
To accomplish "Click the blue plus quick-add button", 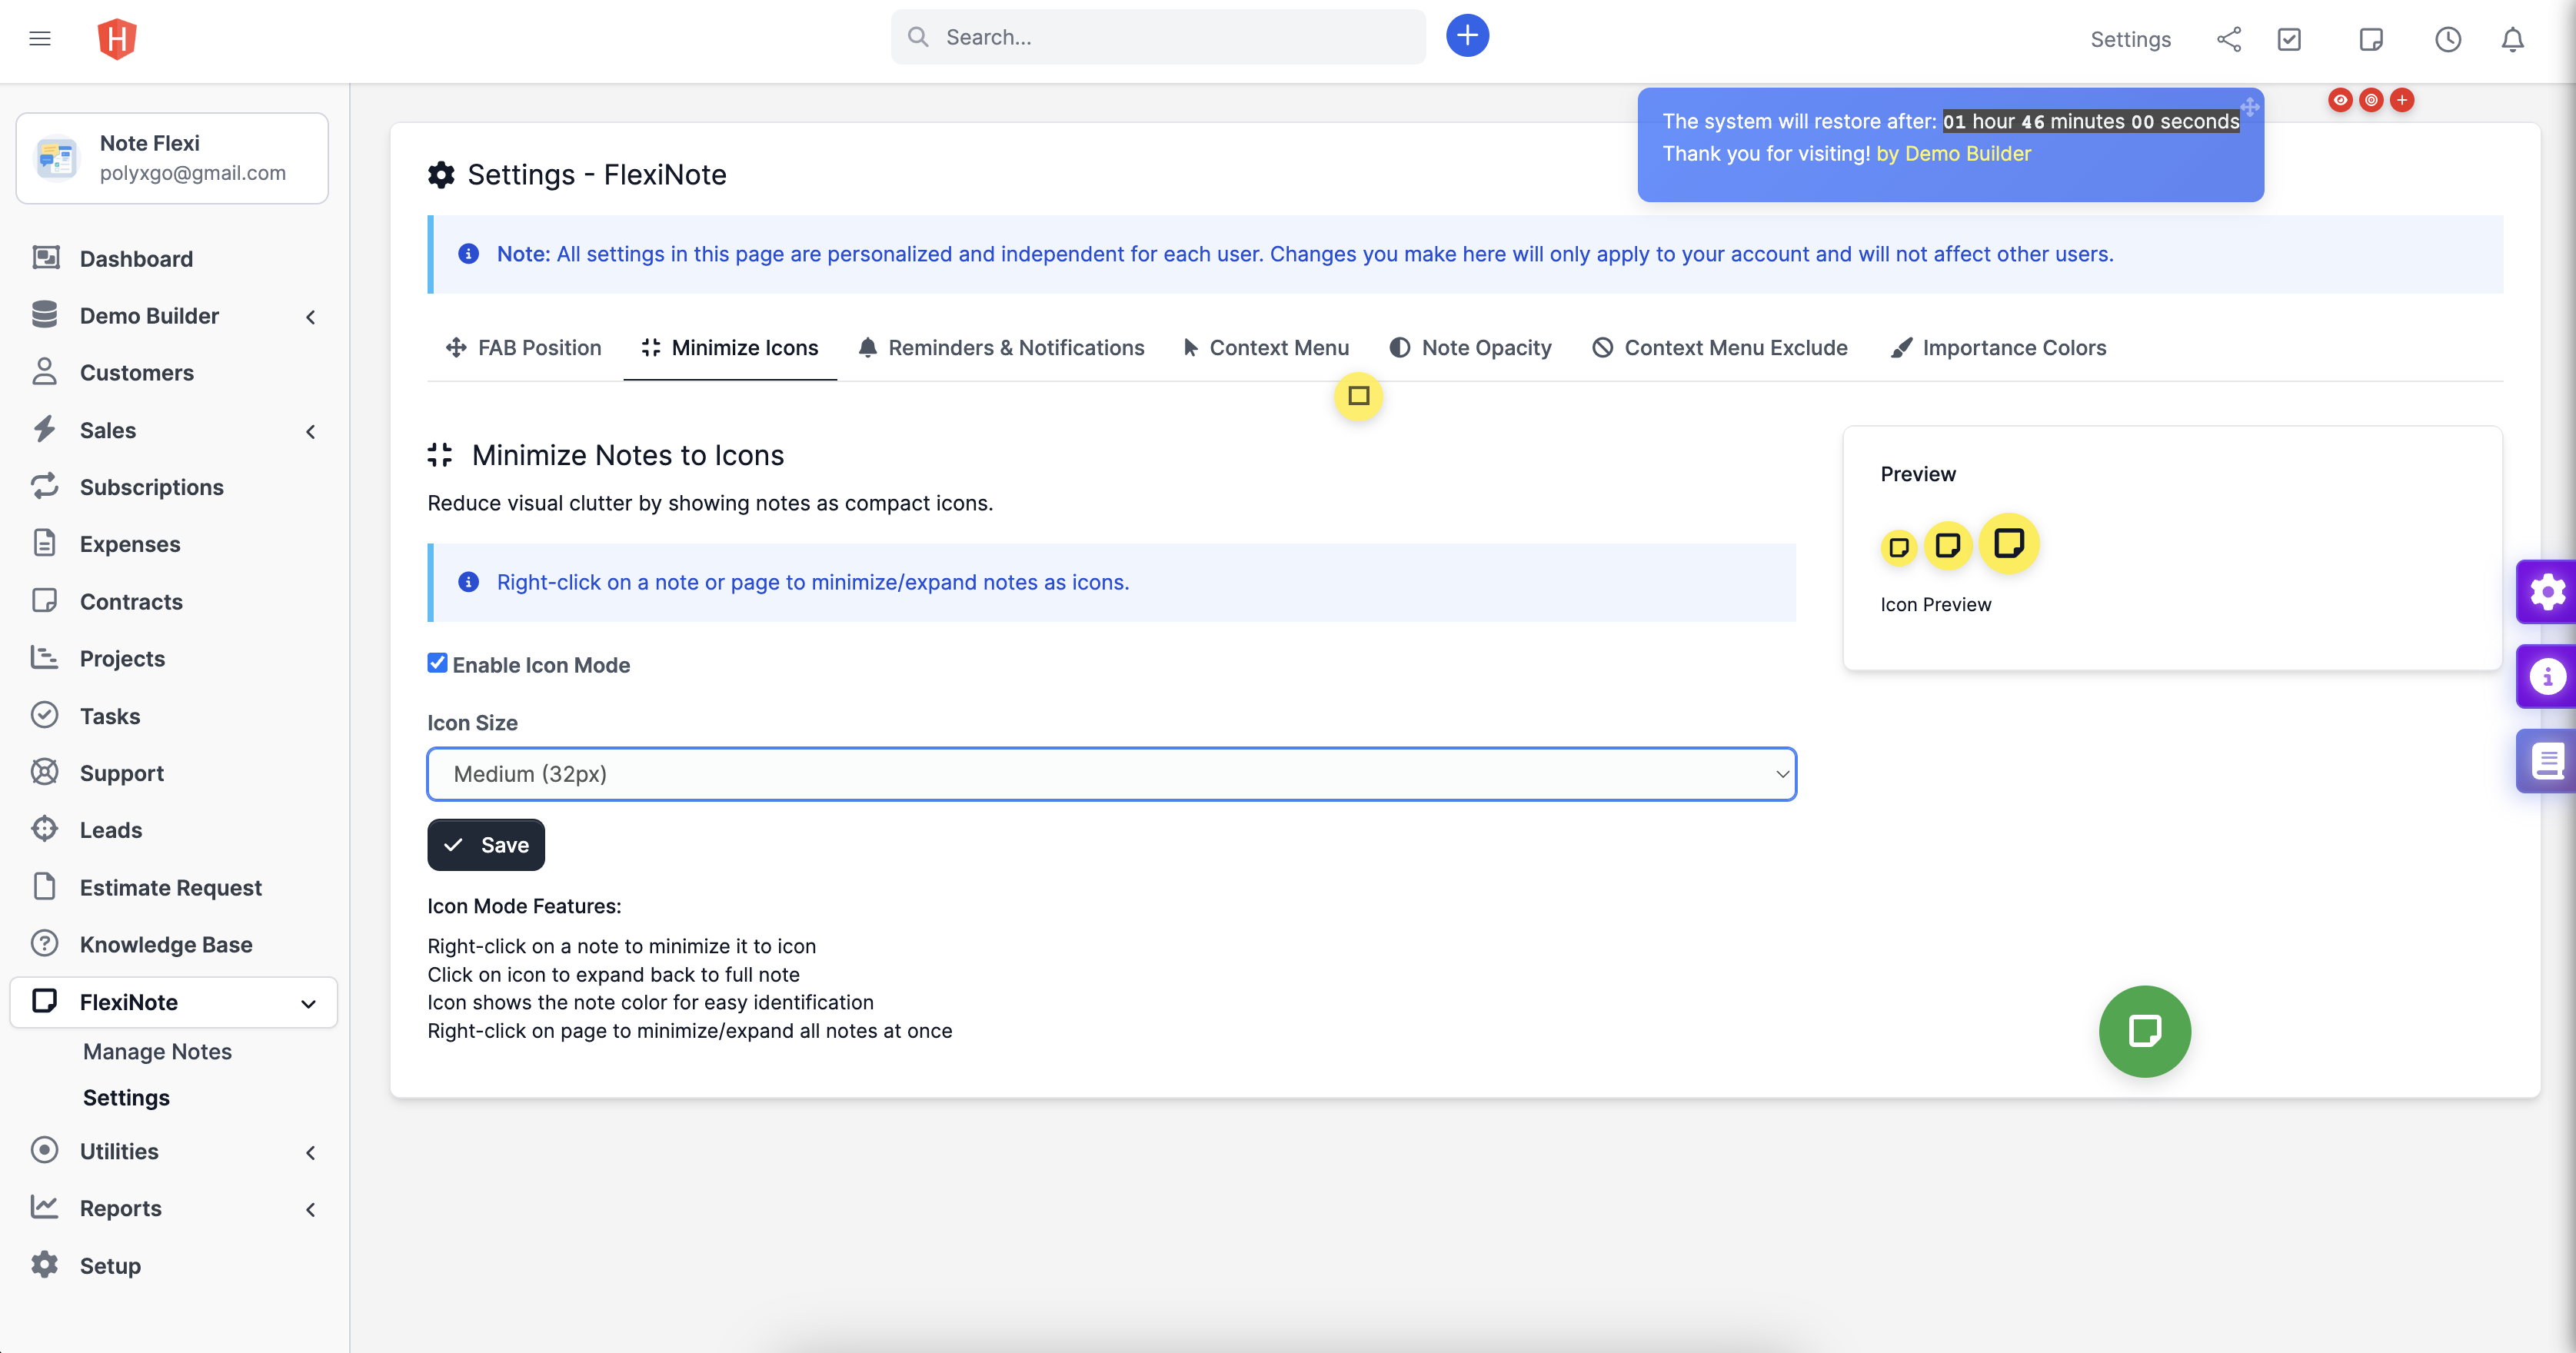I will coord(1467,36).
